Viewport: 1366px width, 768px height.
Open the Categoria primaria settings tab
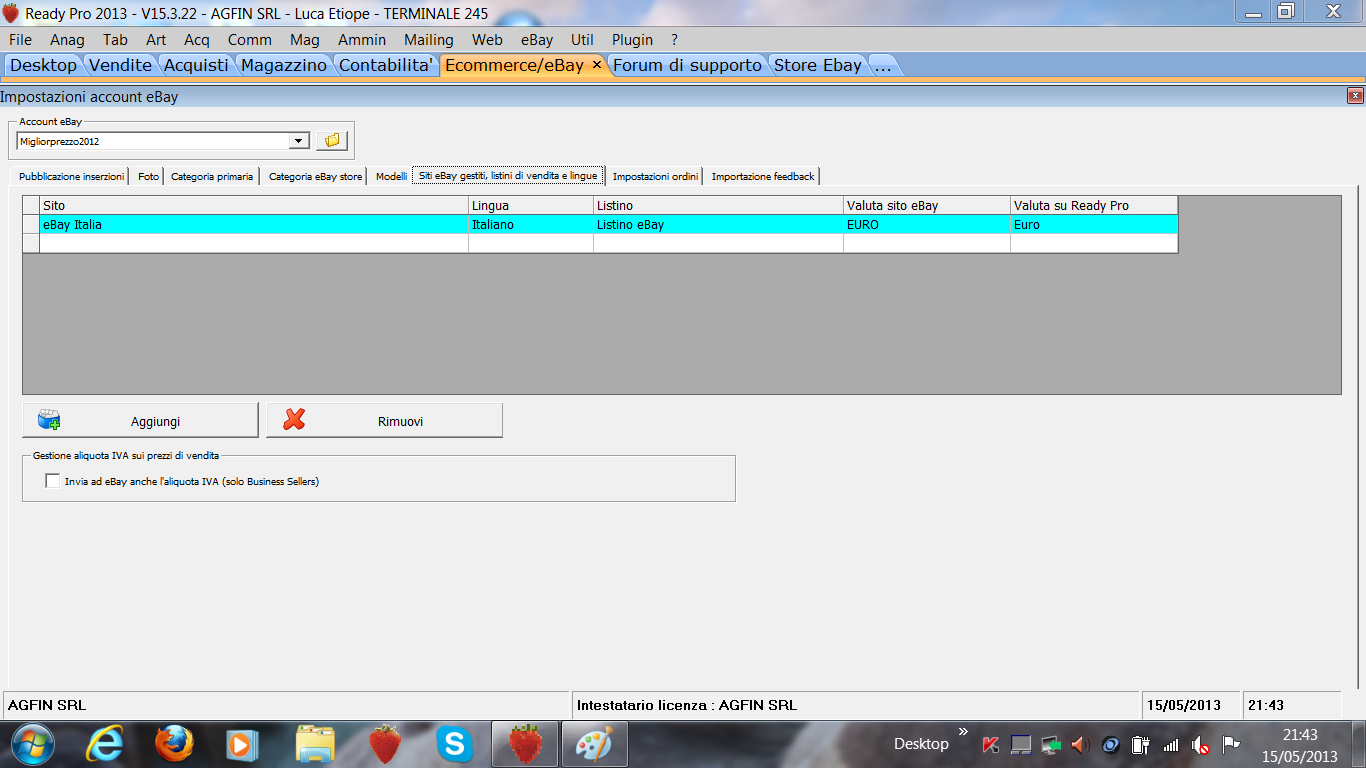click(x=212, y=176)
